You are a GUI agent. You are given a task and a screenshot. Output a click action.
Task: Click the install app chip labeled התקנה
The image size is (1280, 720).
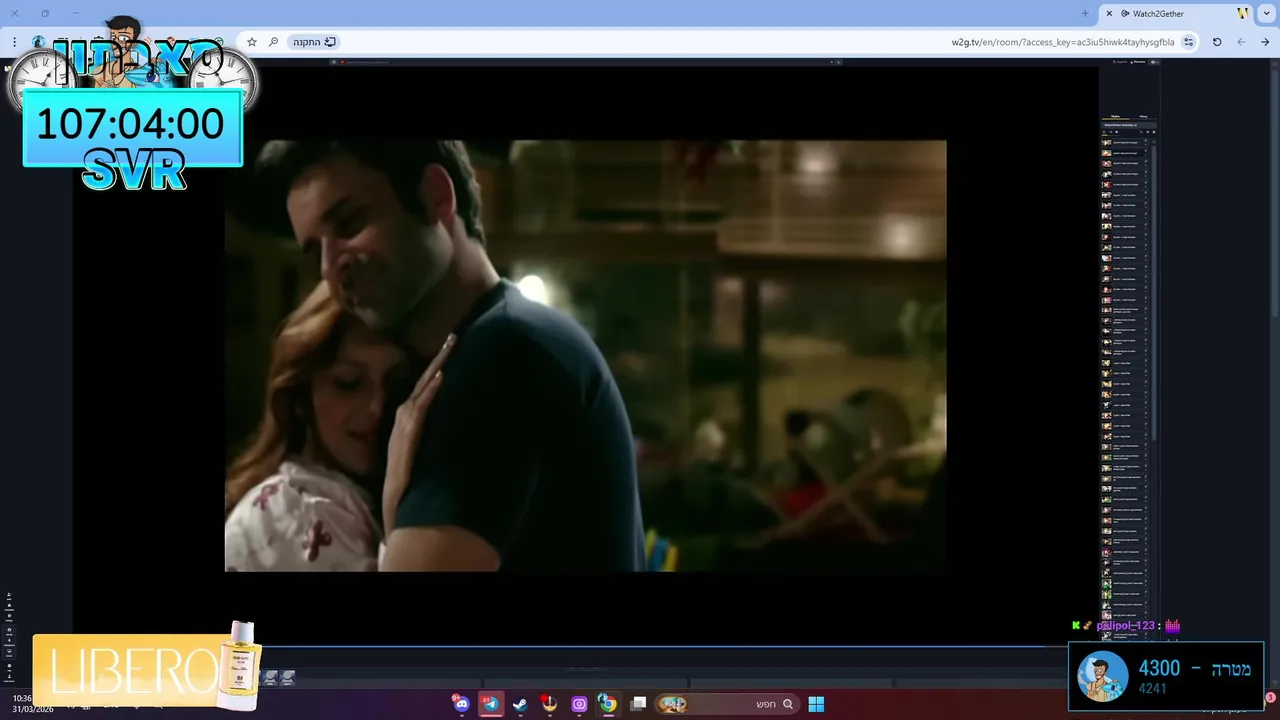click(x=314, y=42)
